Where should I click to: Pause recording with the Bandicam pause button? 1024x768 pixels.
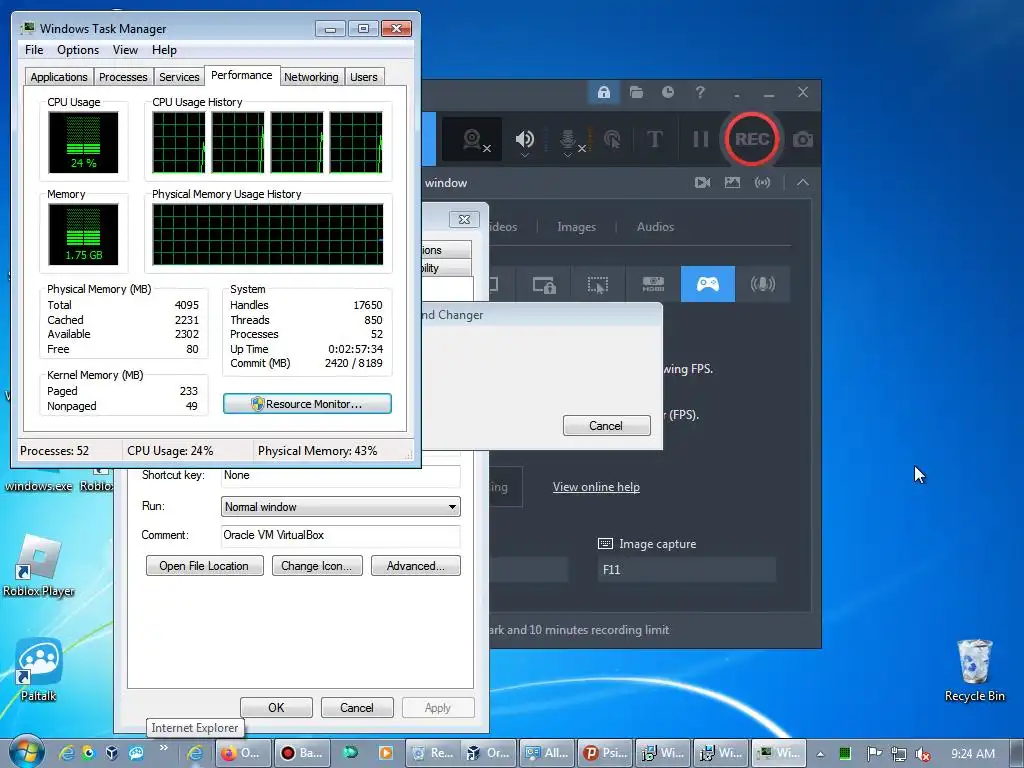click(x=700, y=139)
